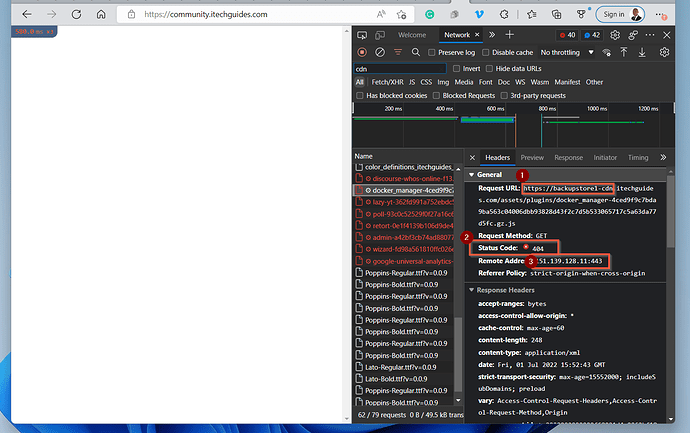Tick the Invert filter checkbox
This screenshot has height=433, width=690.
pyautogui.click(x=456, y=69)
